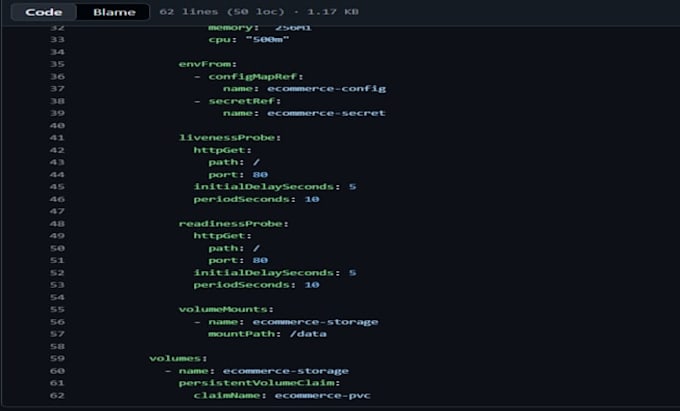This screenshot has width=680, height=411.
Task: Click httpGet: under livenessProbe
Action: (x=222, y=150)
